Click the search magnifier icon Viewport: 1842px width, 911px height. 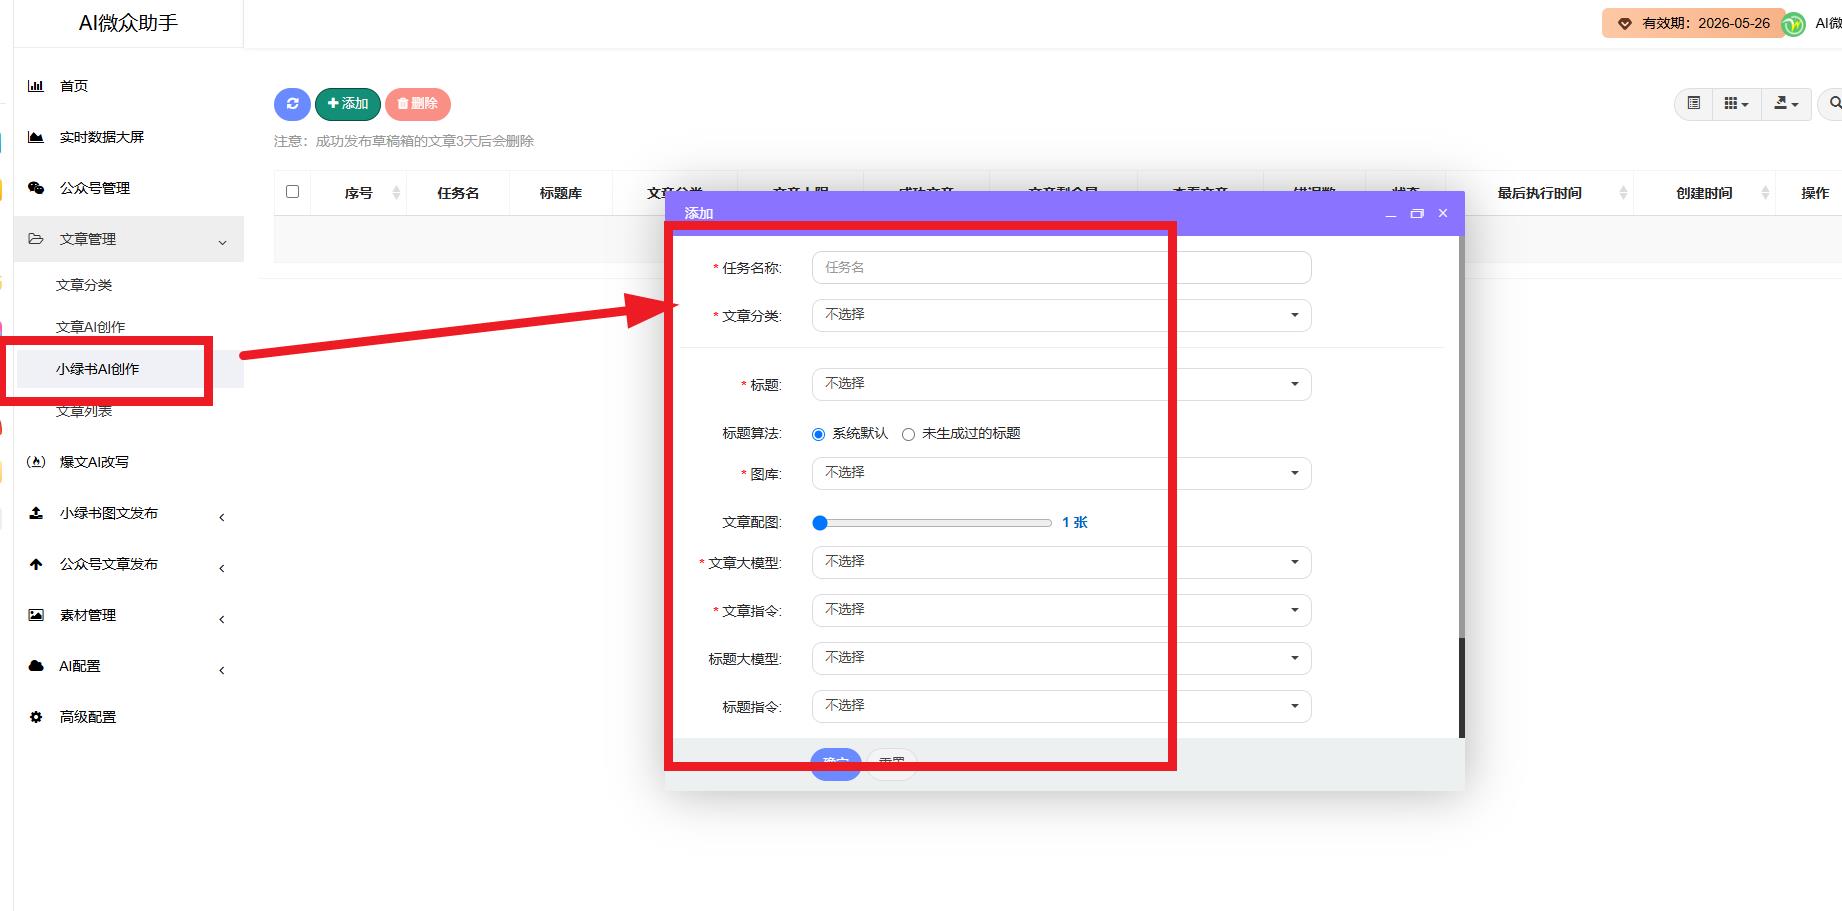tap(1833, 103)
